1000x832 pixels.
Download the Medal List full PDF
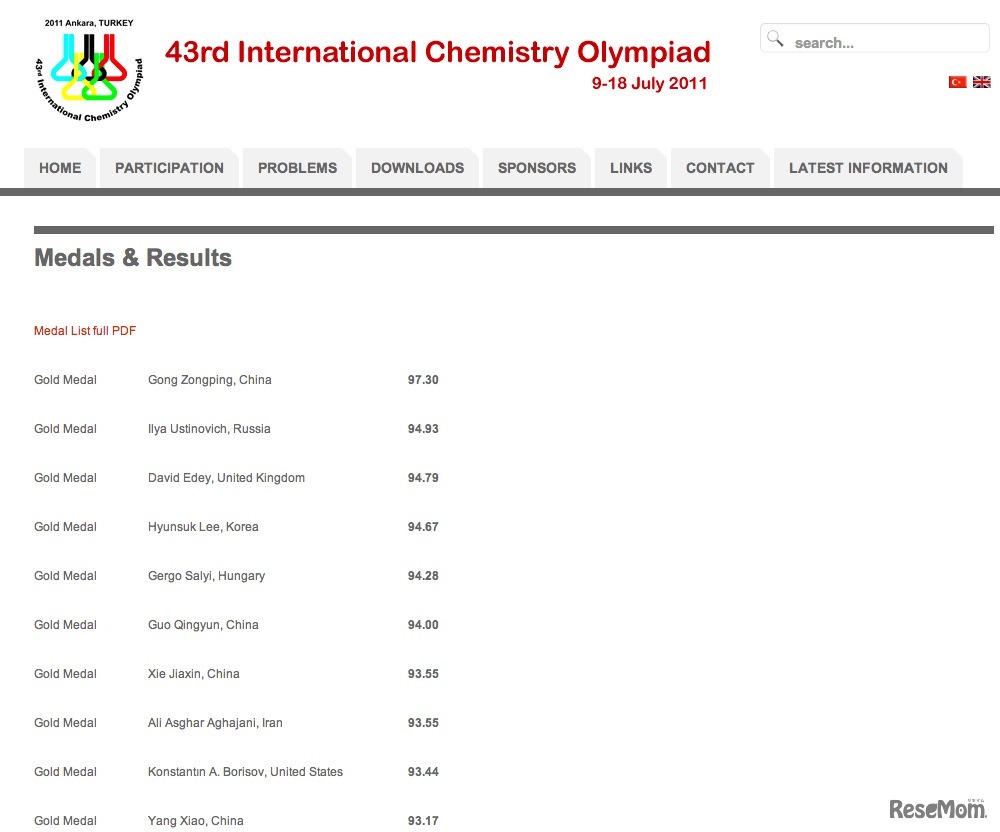tap(85, 330)
